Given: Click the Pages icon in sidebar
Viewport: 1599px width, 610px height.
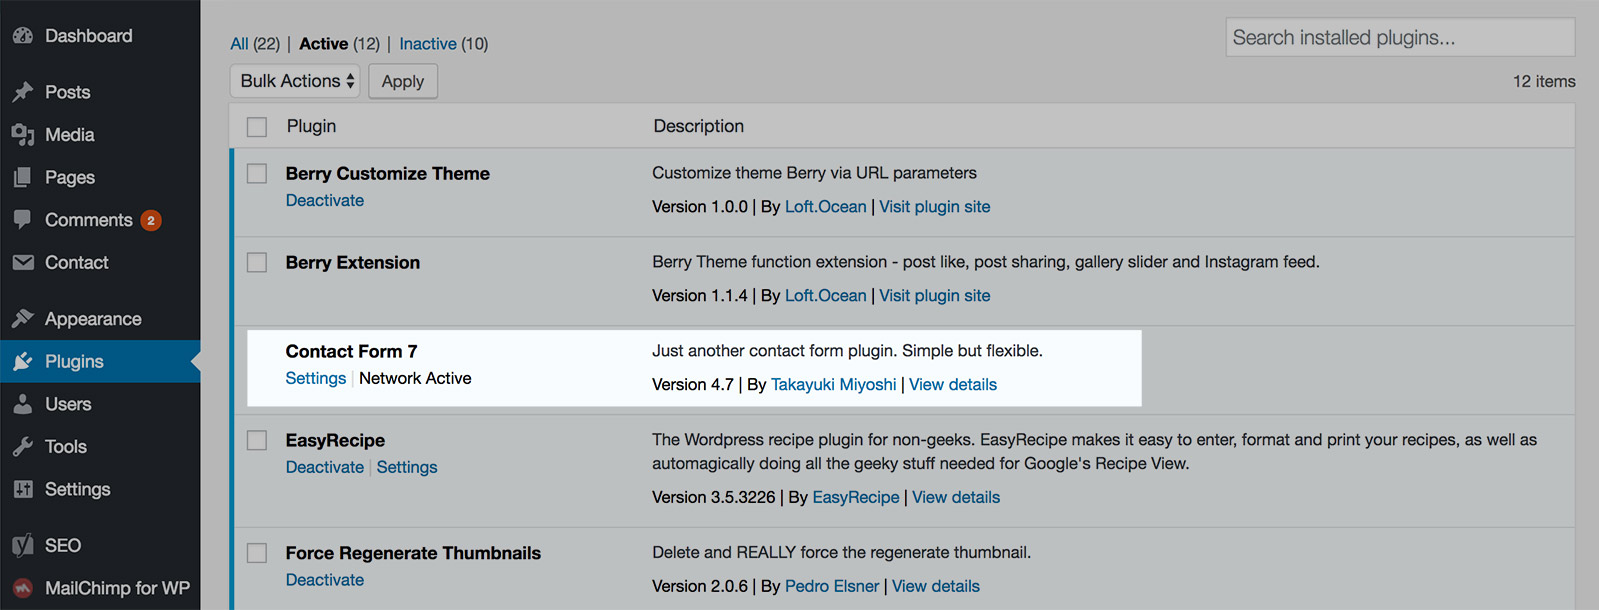Looking at the screenshot, I should tap(23, 178).
